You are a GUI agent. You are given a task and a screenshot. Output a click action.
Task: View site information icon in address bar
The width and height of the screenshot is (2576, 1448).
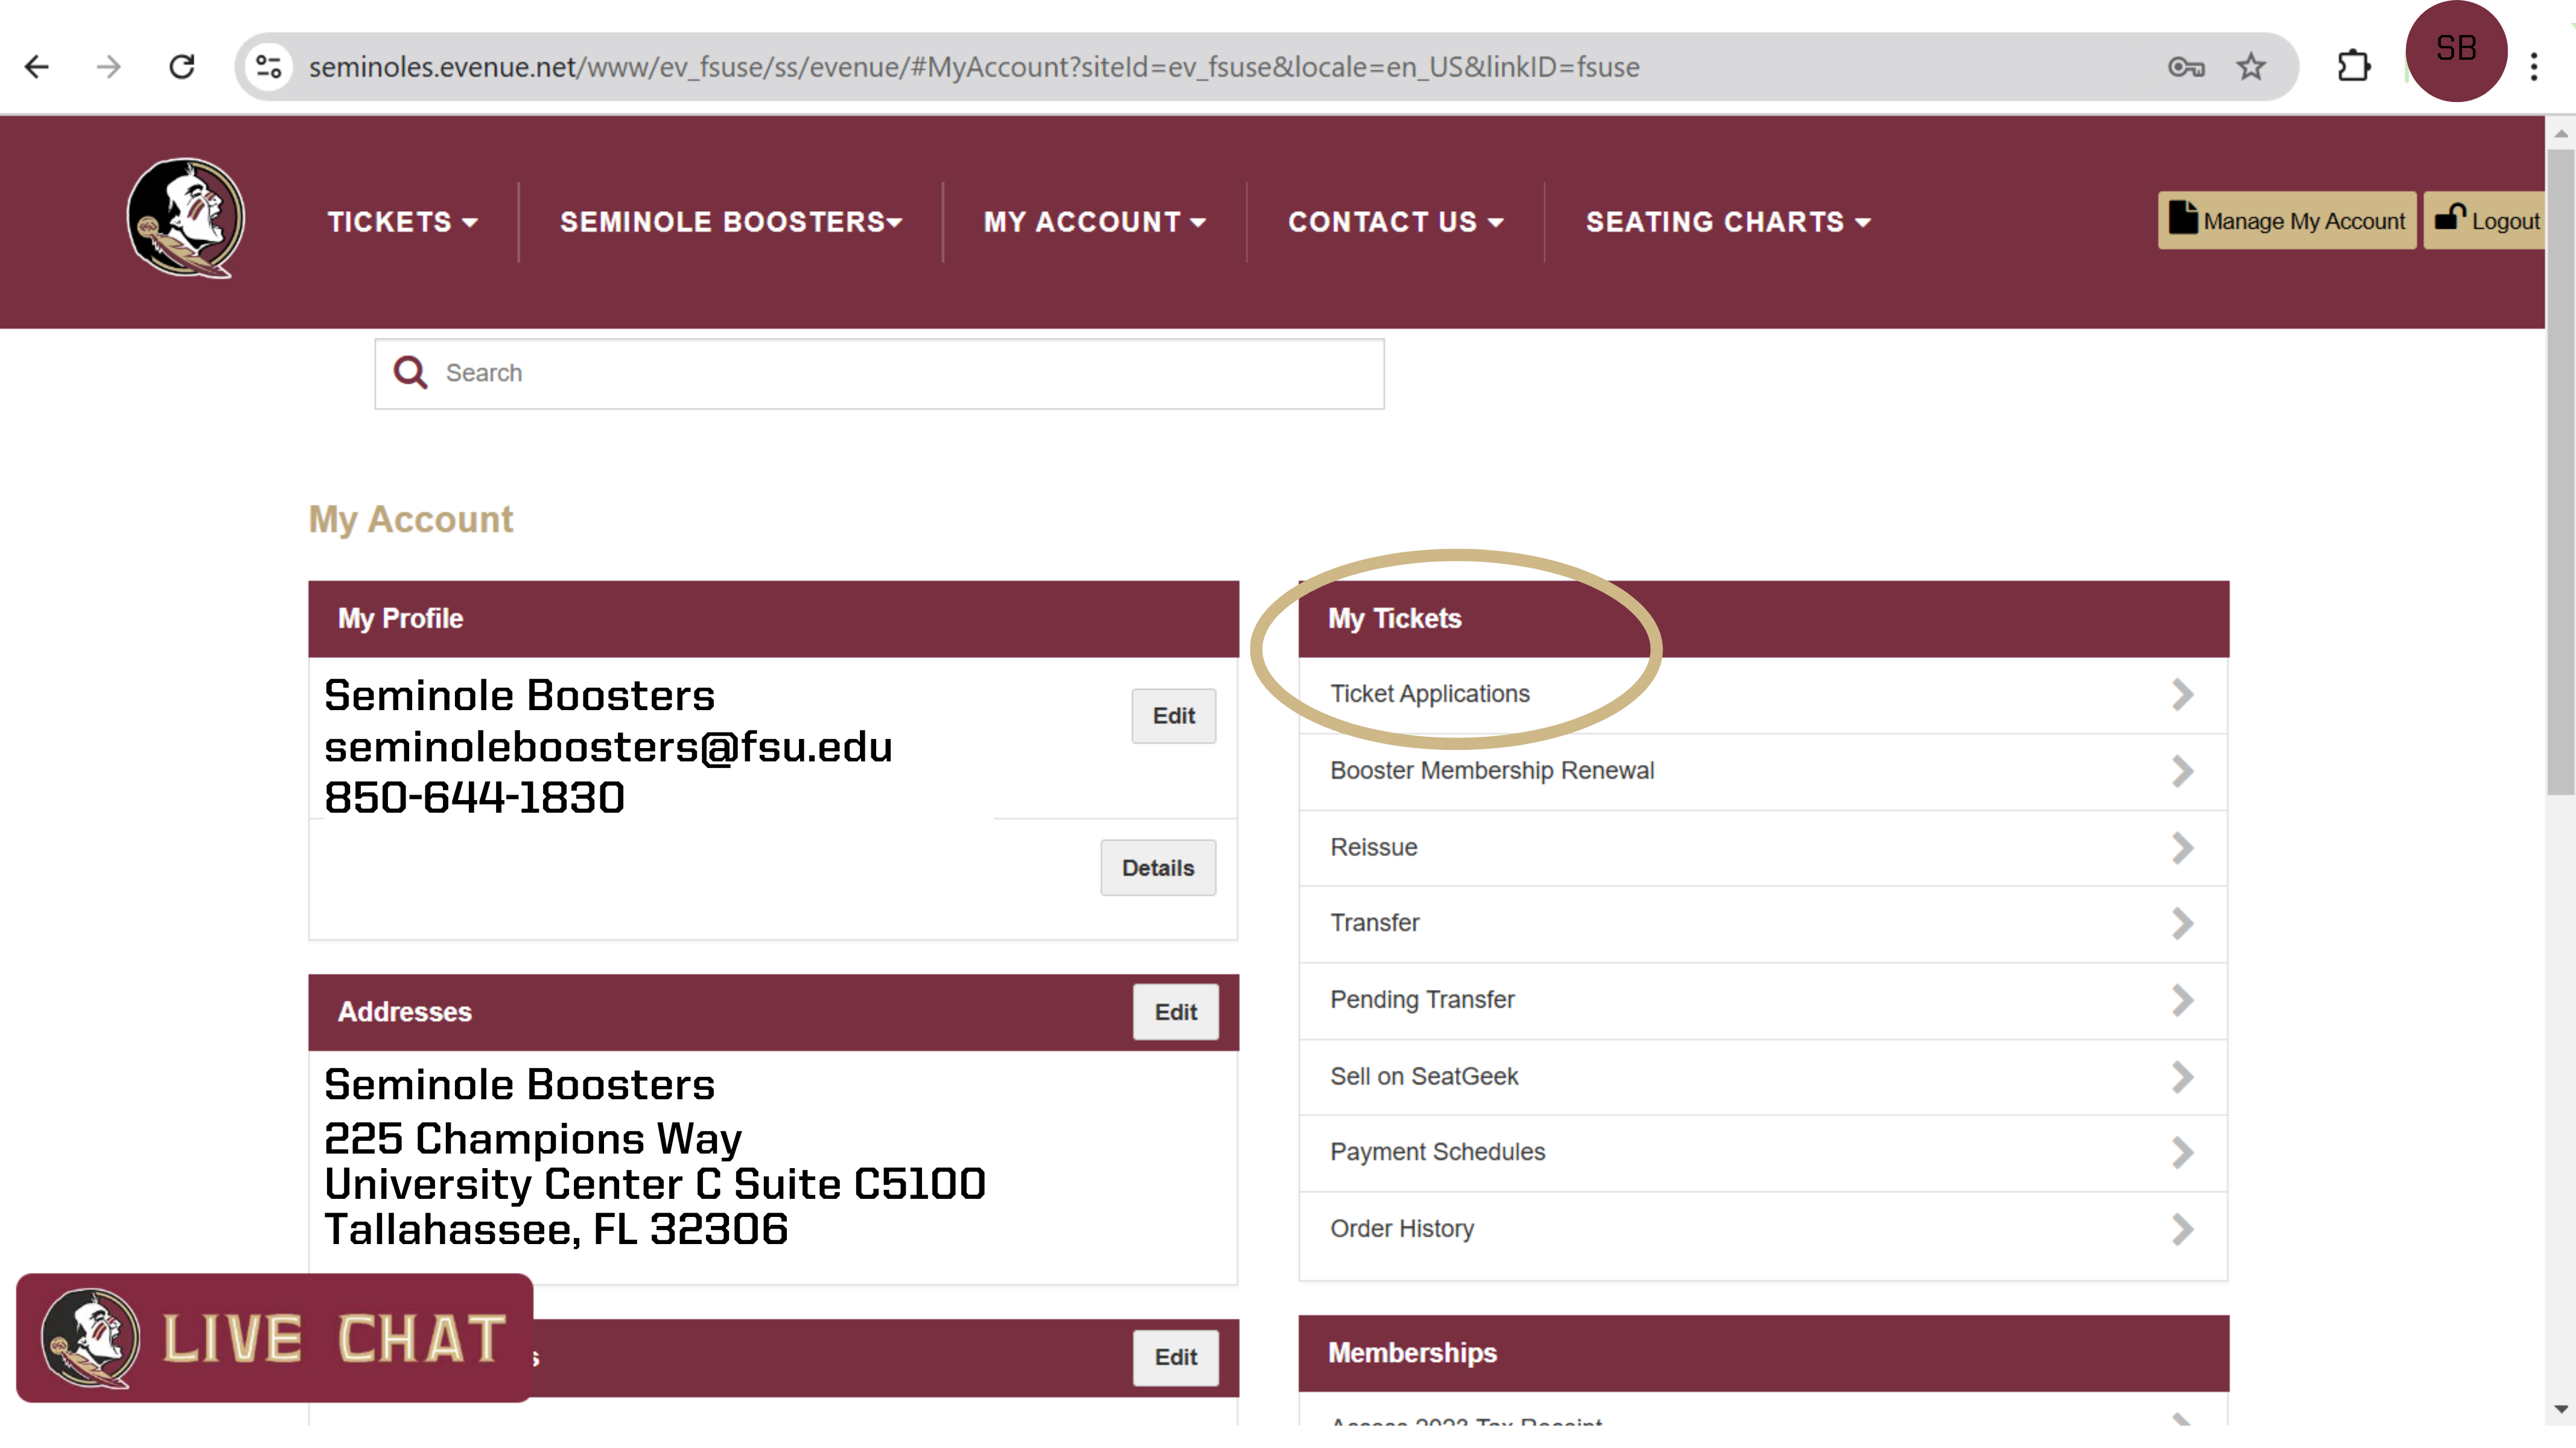(268, 67)
